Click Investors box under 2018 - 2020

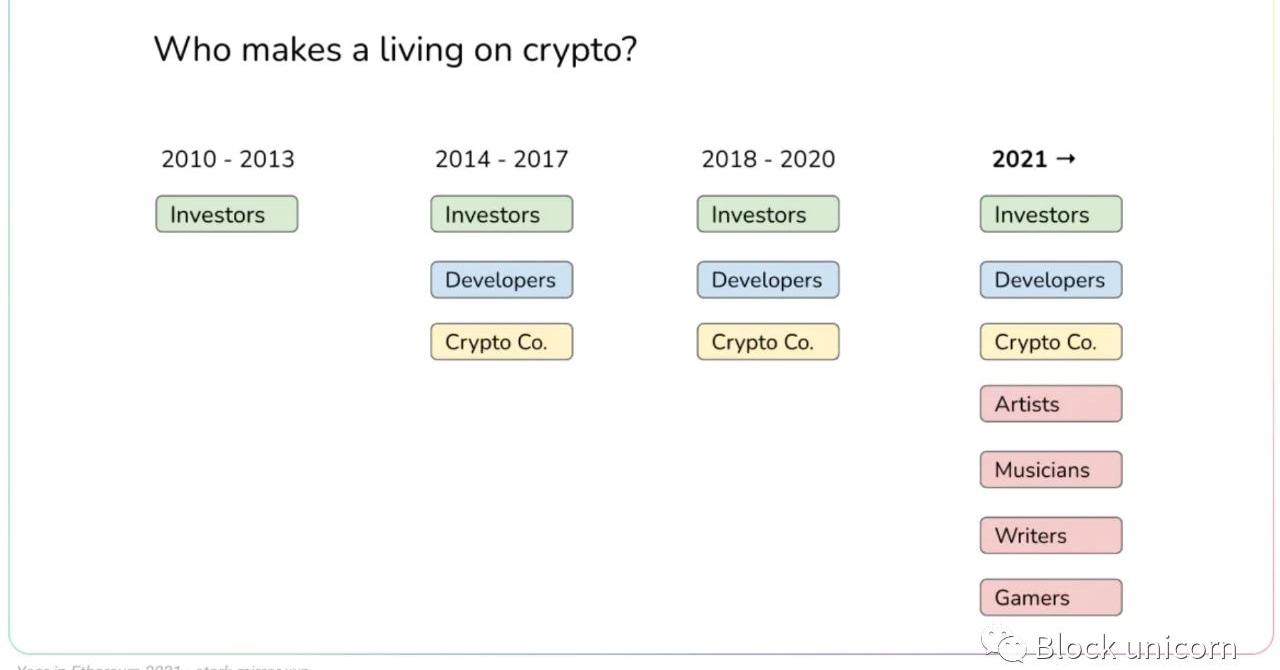click(x=768, y=214)
